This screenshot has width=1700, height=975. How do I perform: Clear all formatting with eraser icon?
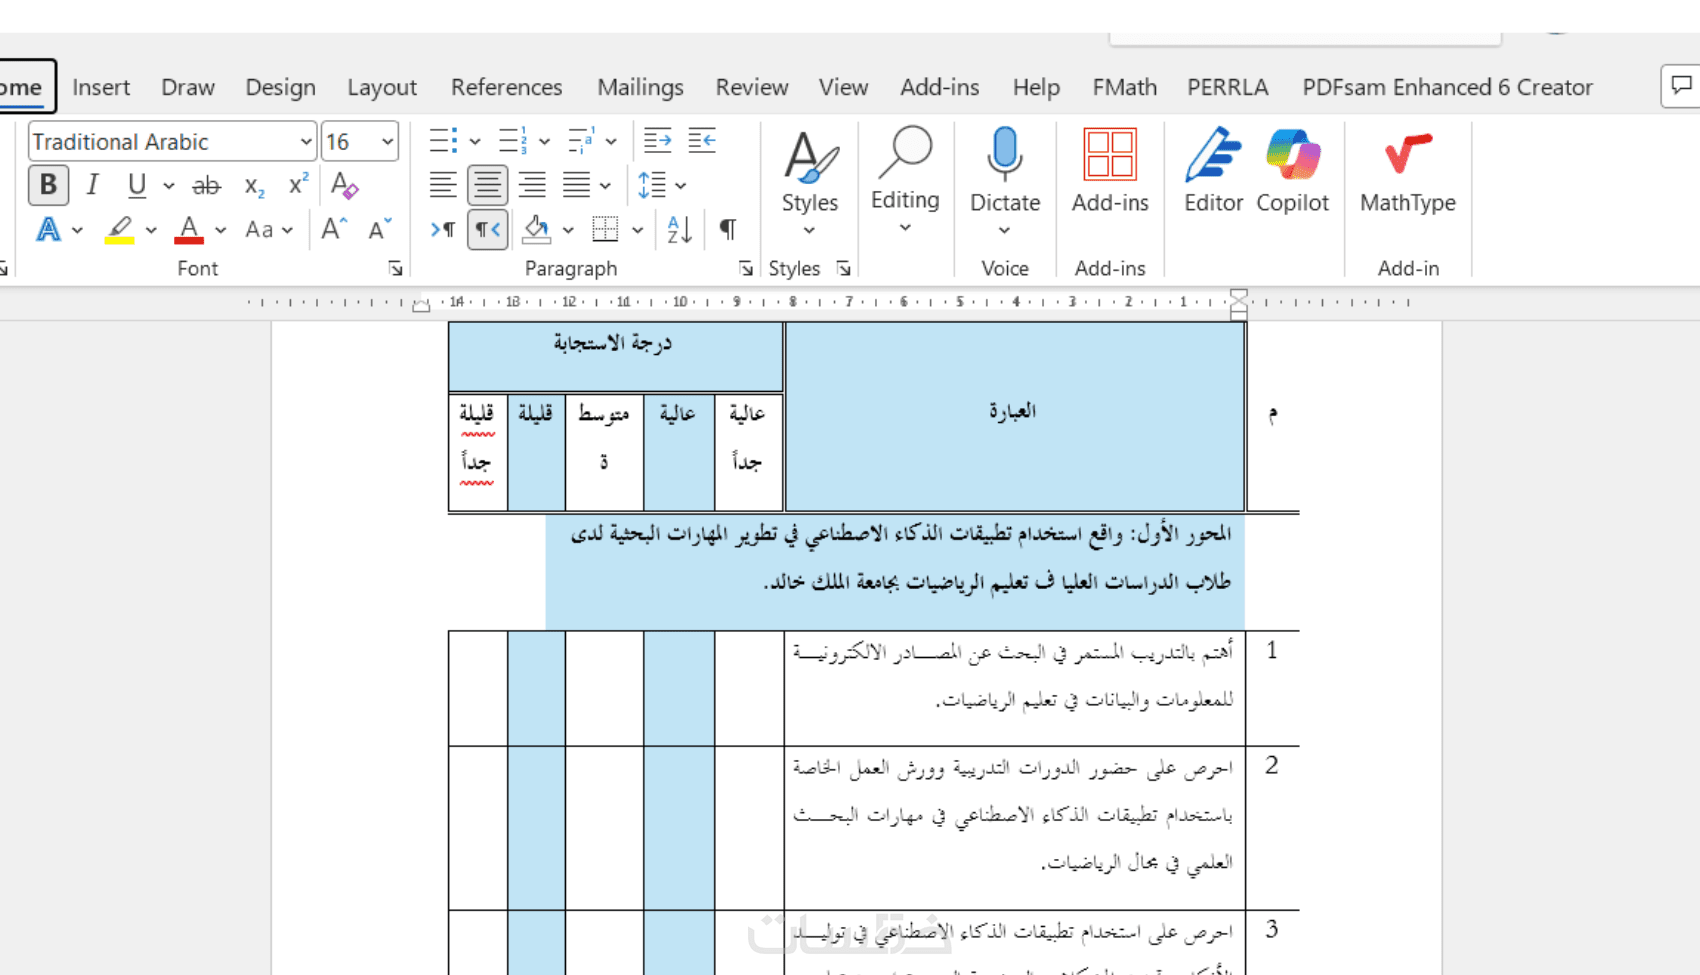pyautogui.click(x=344, y=185)
